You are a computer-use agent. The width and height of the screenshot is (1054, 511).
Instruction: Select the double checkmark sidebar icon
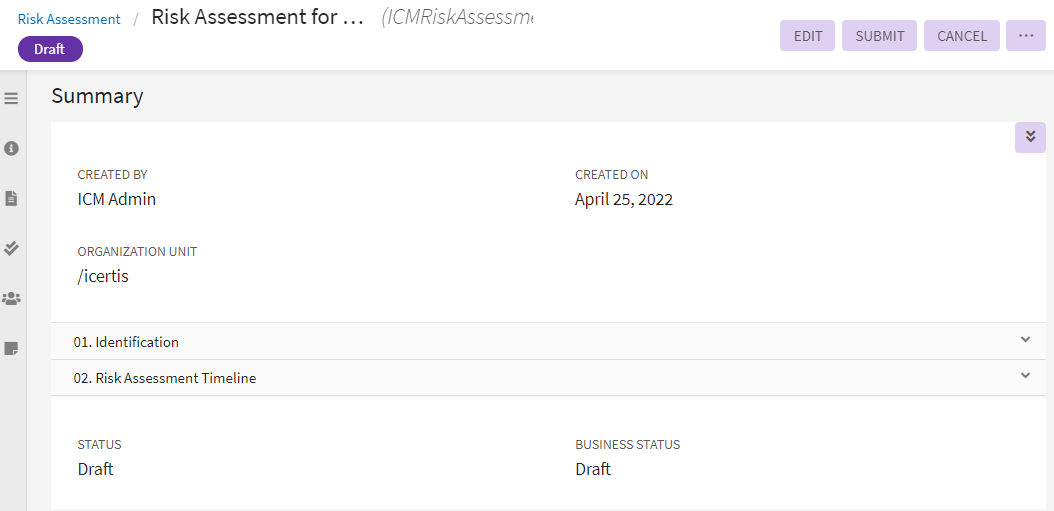[x=12, y=248]
